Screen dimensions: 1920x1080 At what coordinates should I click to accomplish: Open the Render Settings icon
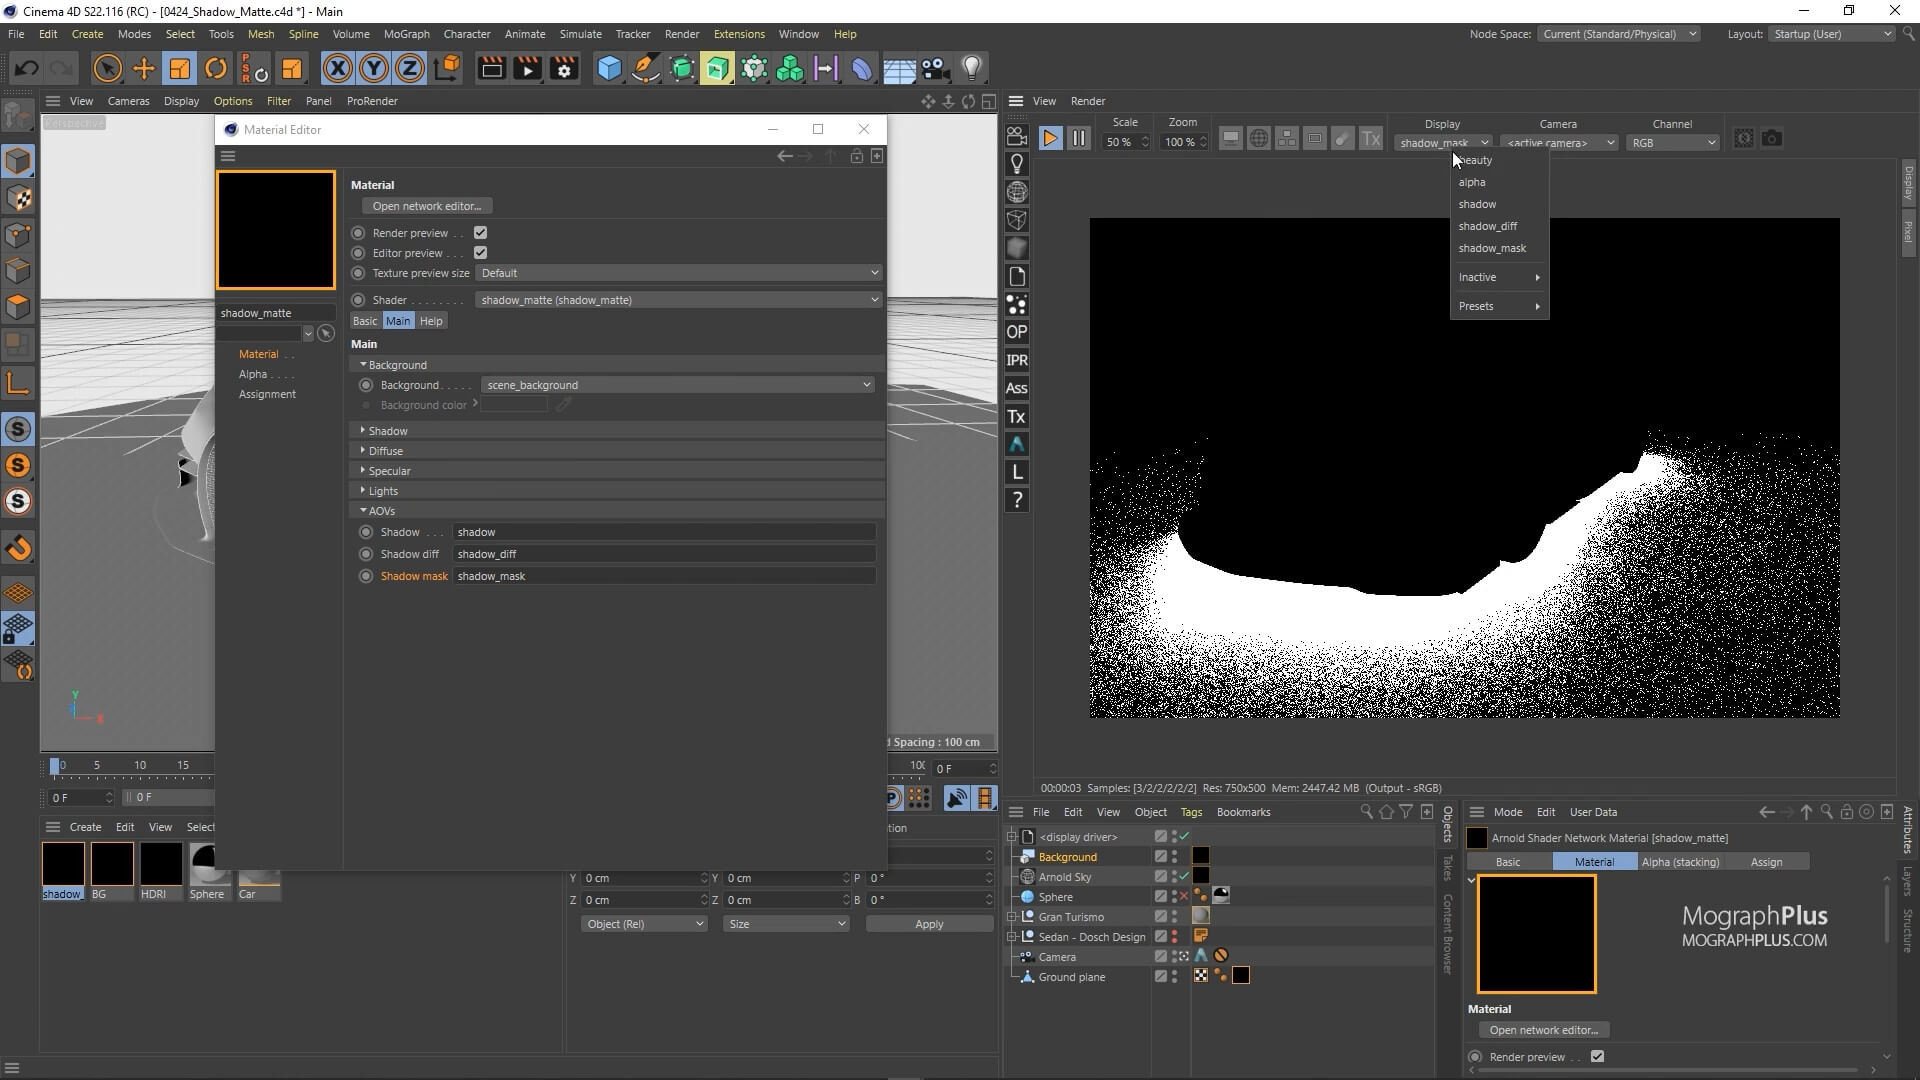(x=563, y=68)
